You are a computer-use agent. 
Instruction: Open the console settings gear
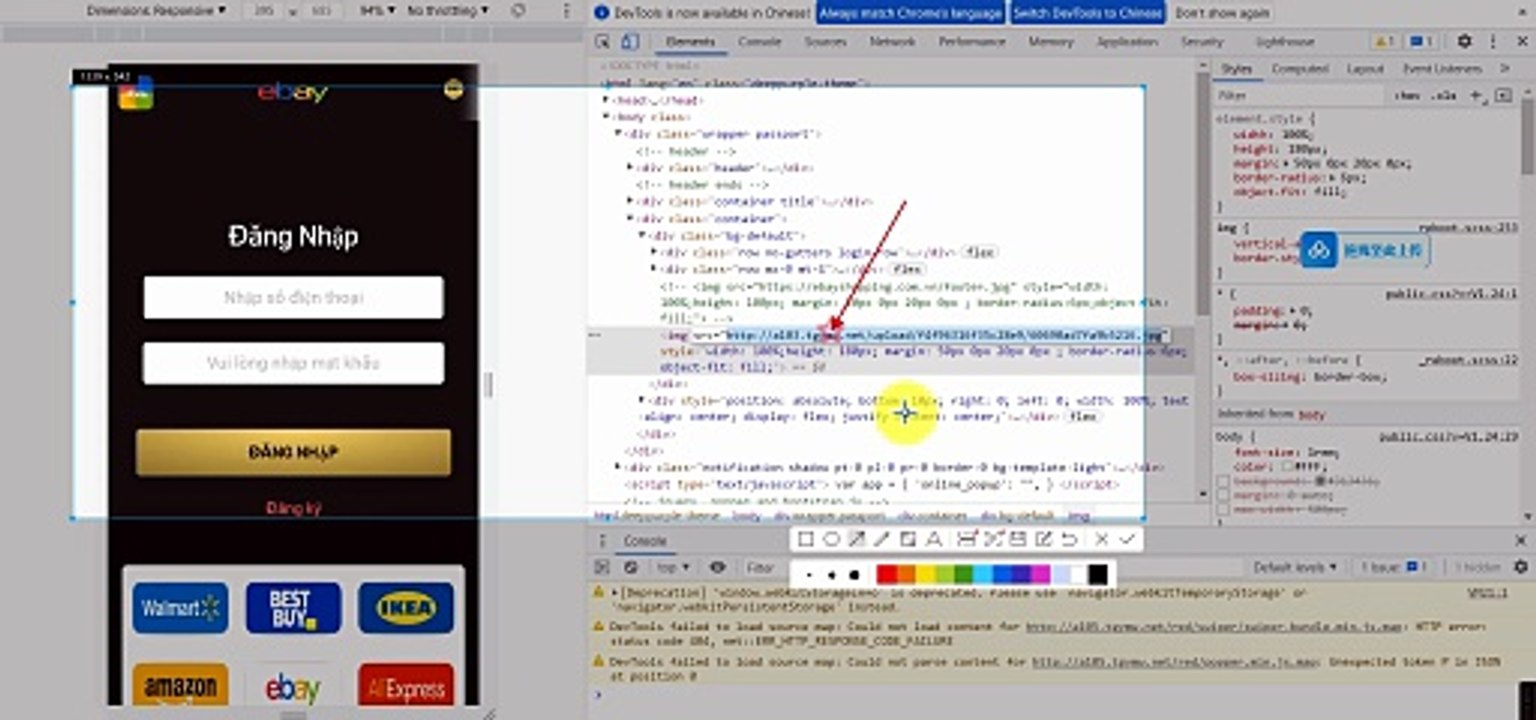point(1519,567)
